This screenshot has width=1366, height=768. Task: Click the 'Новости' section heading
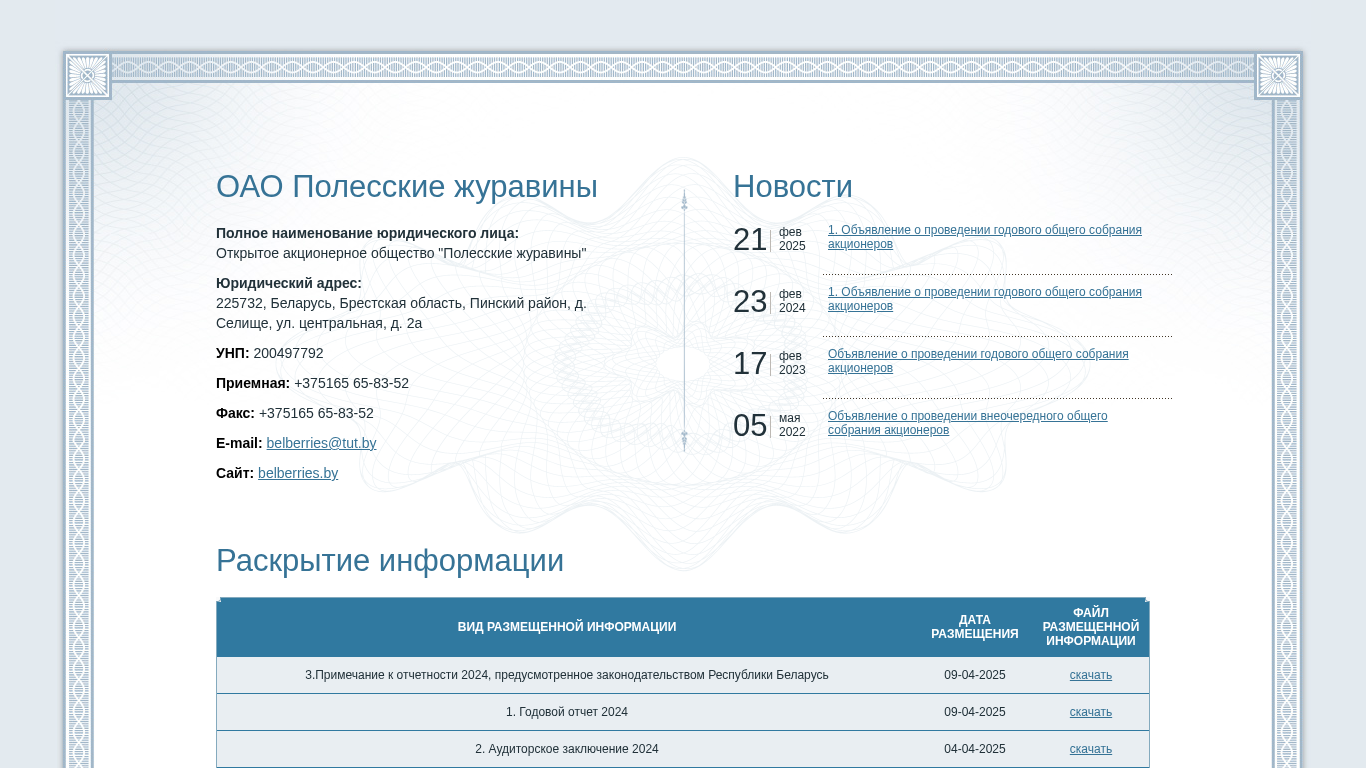(x=792, y=187)
